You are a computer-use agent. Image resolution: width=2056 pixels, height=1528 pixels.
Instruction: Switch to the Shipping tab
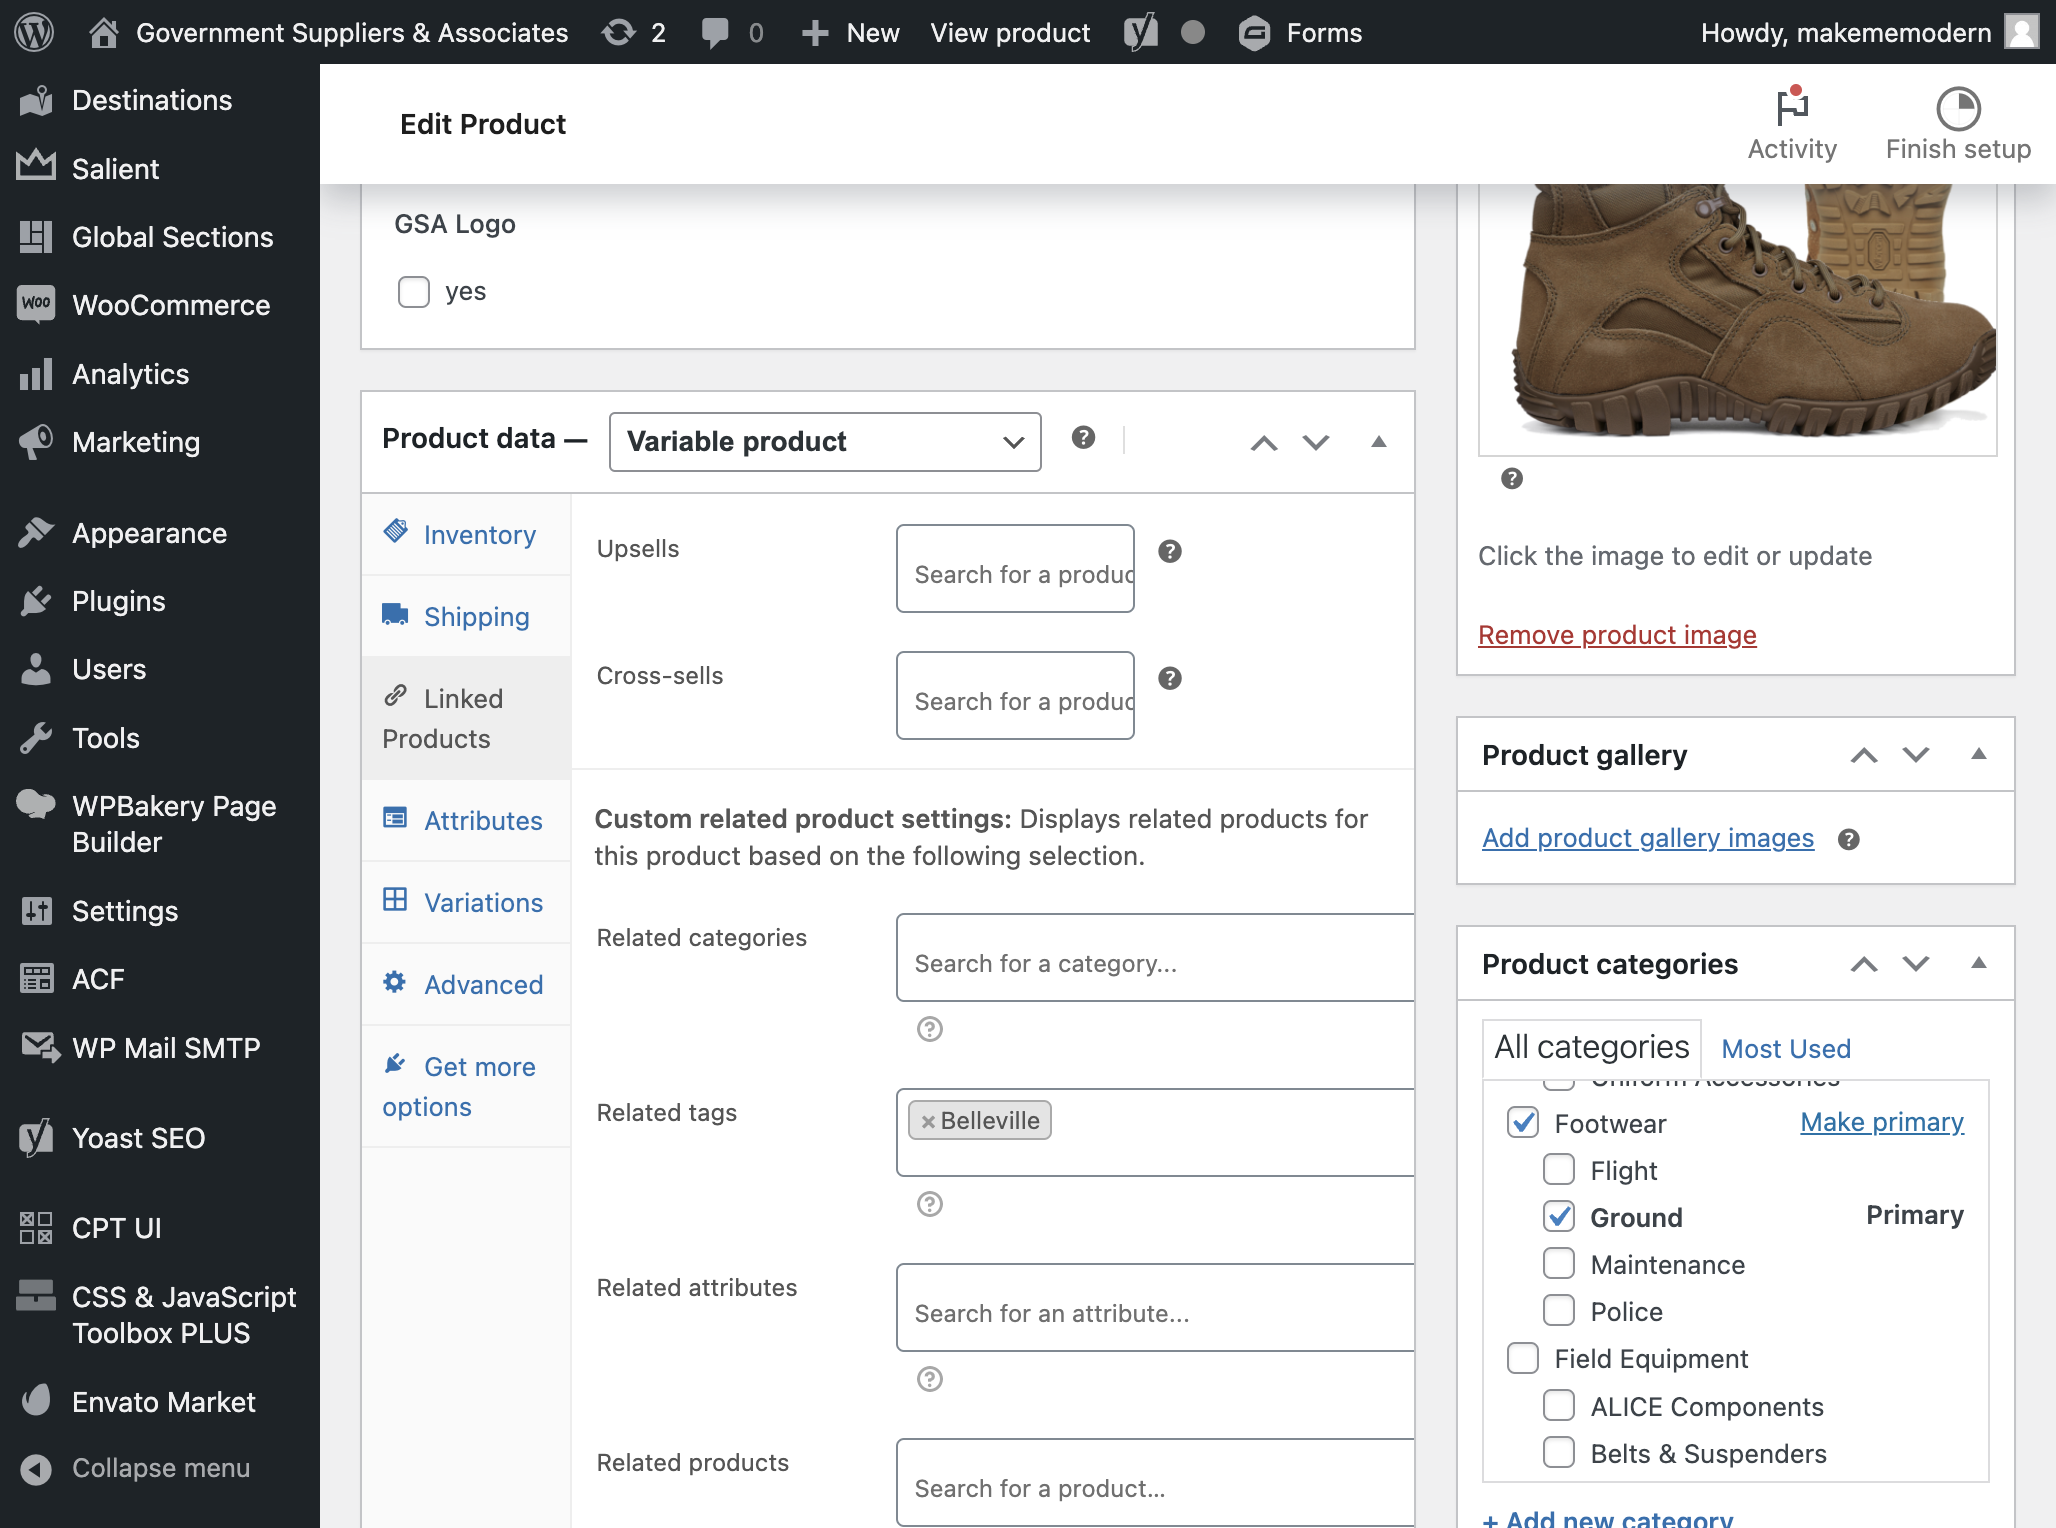466,616
